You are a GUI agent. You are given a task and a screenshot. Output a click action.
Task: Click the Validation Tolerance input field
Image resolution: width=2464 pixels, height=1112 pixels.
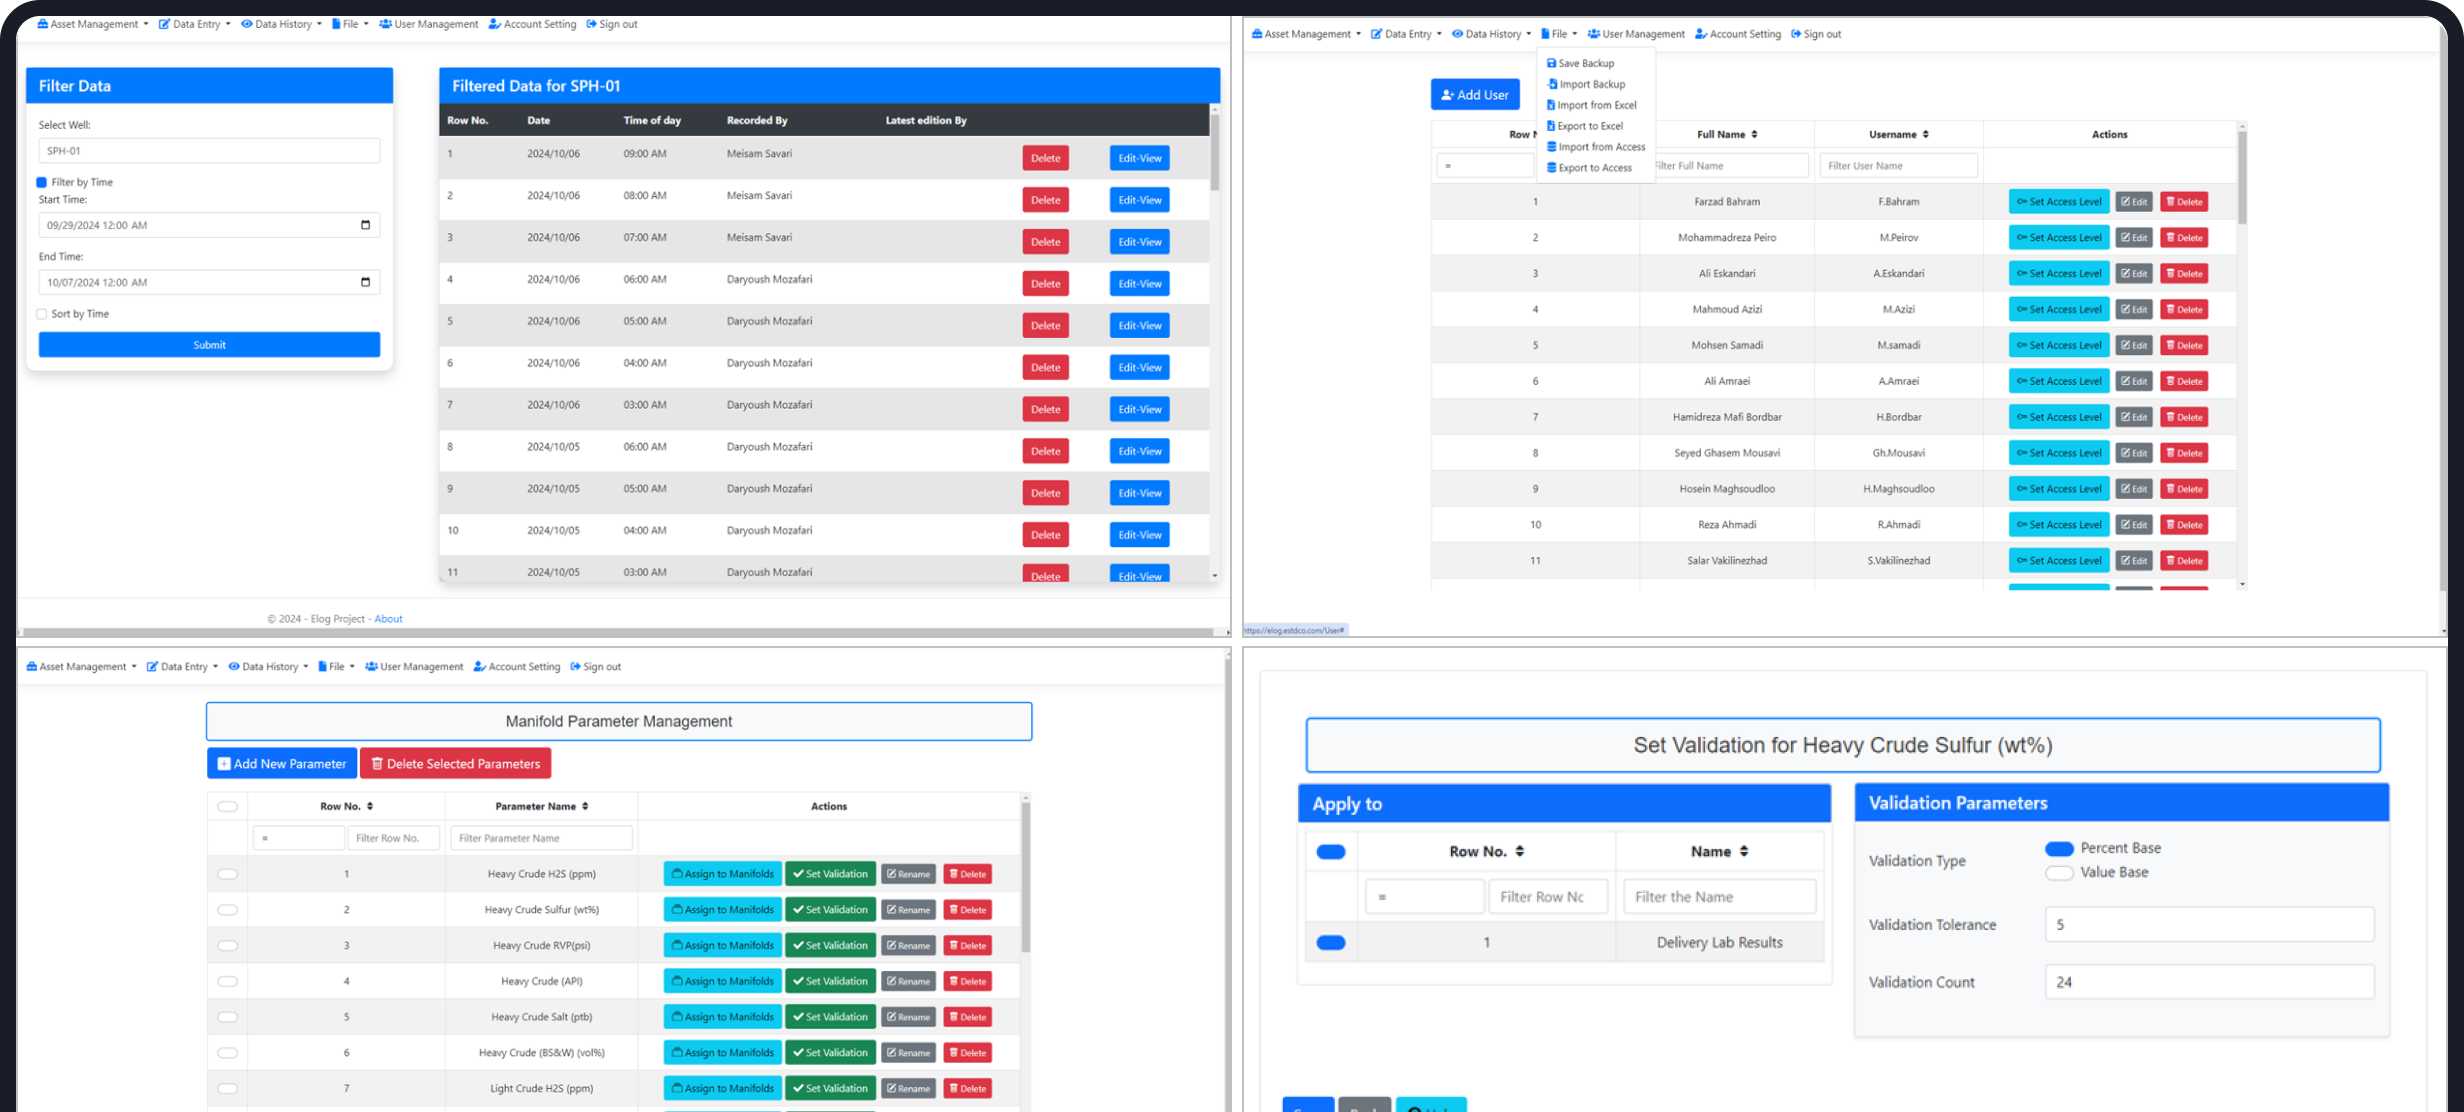(x=2208, y=925)
